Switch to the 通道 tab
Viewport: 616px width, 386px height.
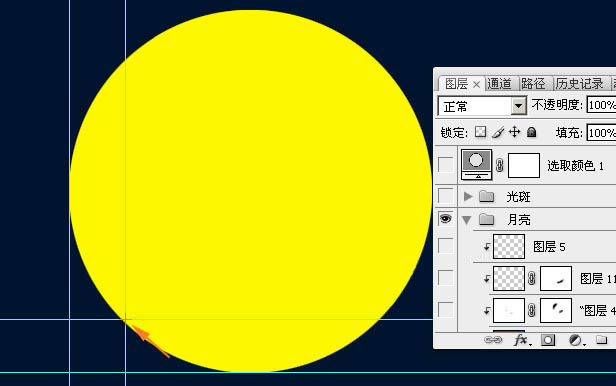tap(499, 84)
